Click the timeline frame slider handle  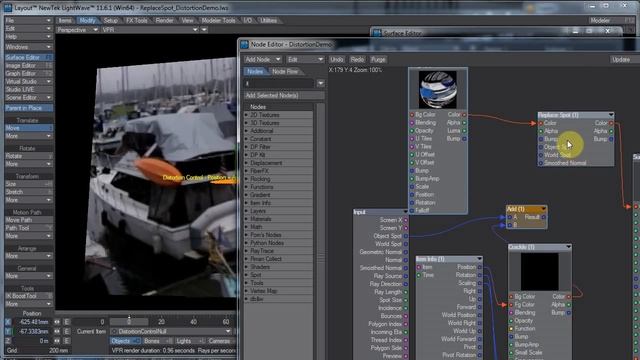(x=129, y=321)
